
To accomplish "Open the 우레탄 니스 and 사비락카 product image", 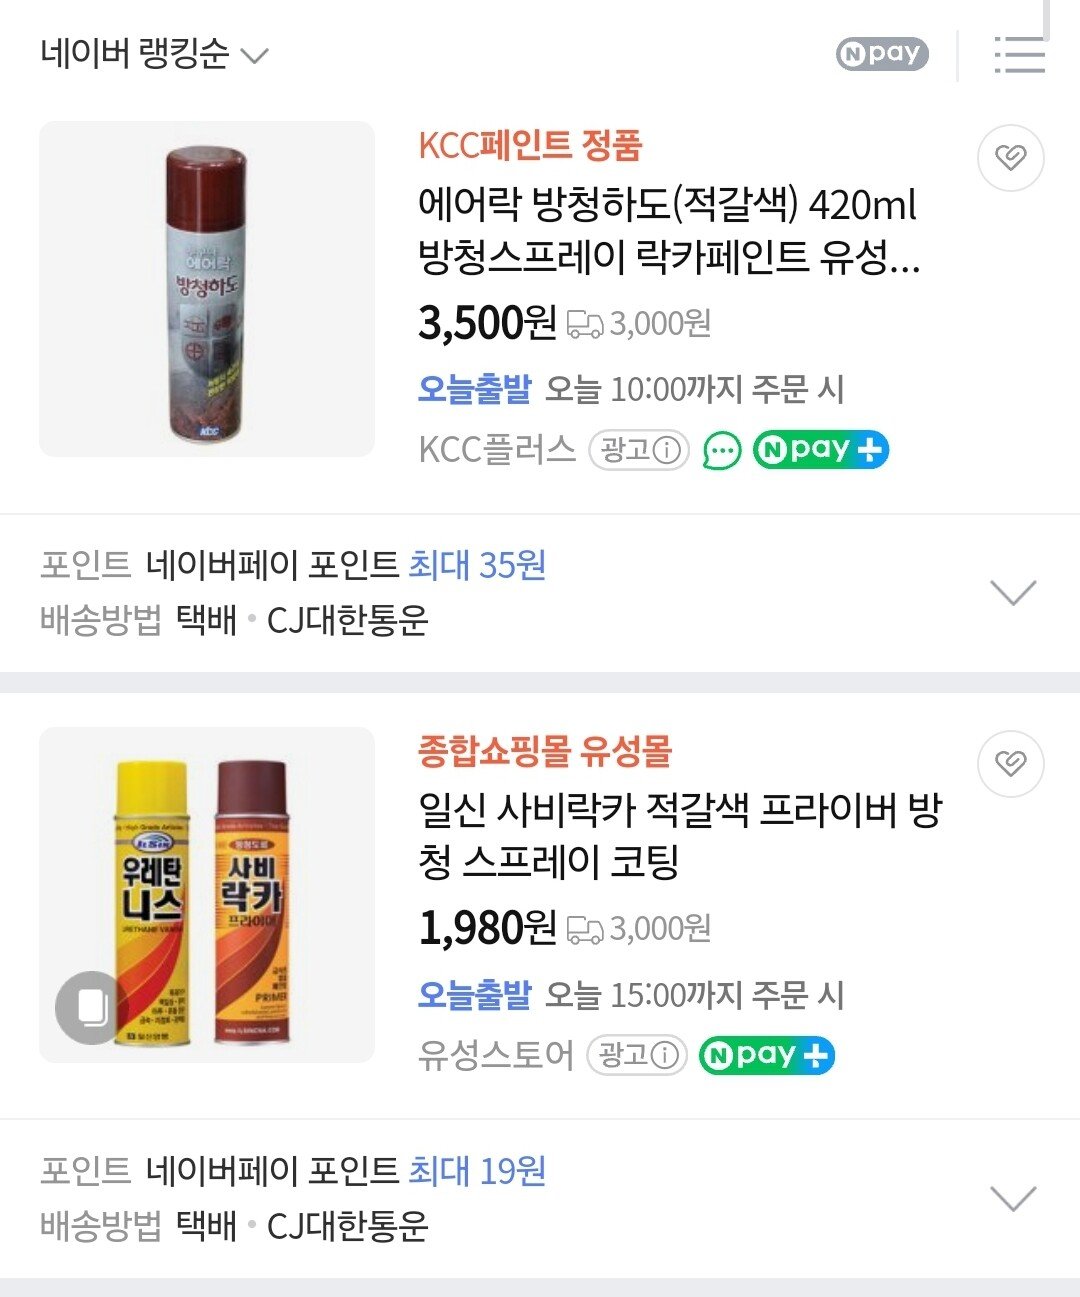I will [207, 895].
